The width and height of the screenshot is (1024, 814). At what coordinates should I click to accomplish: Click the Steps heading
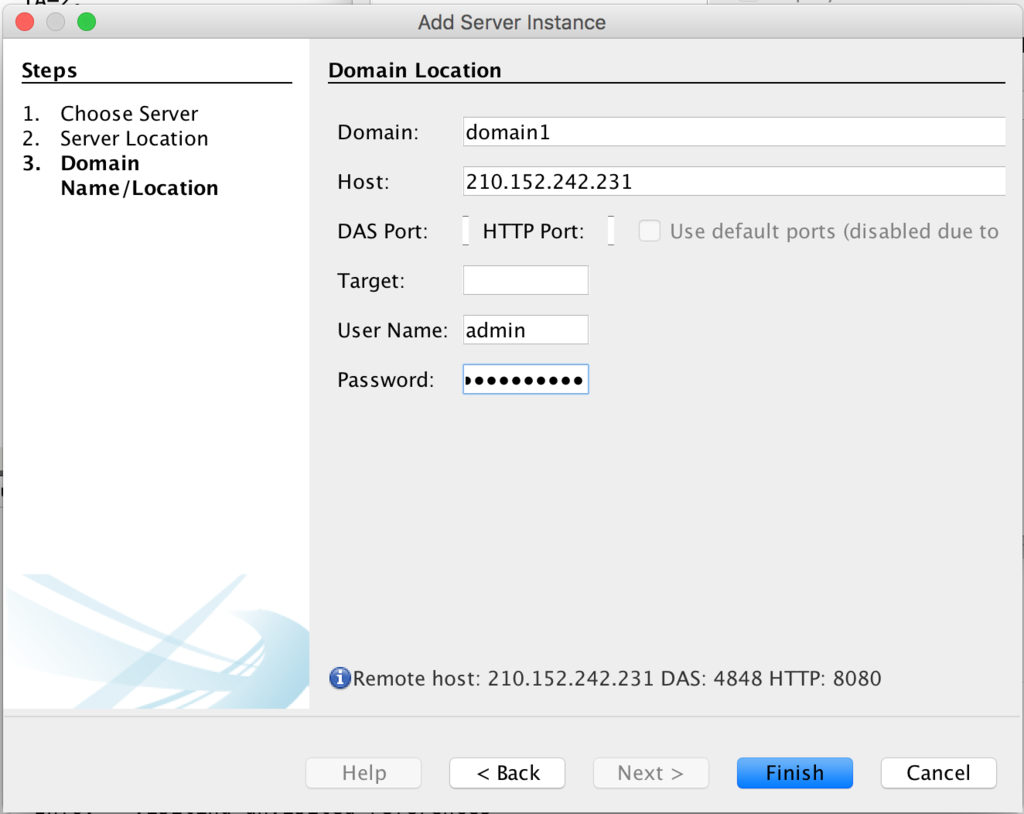point(49,70)
